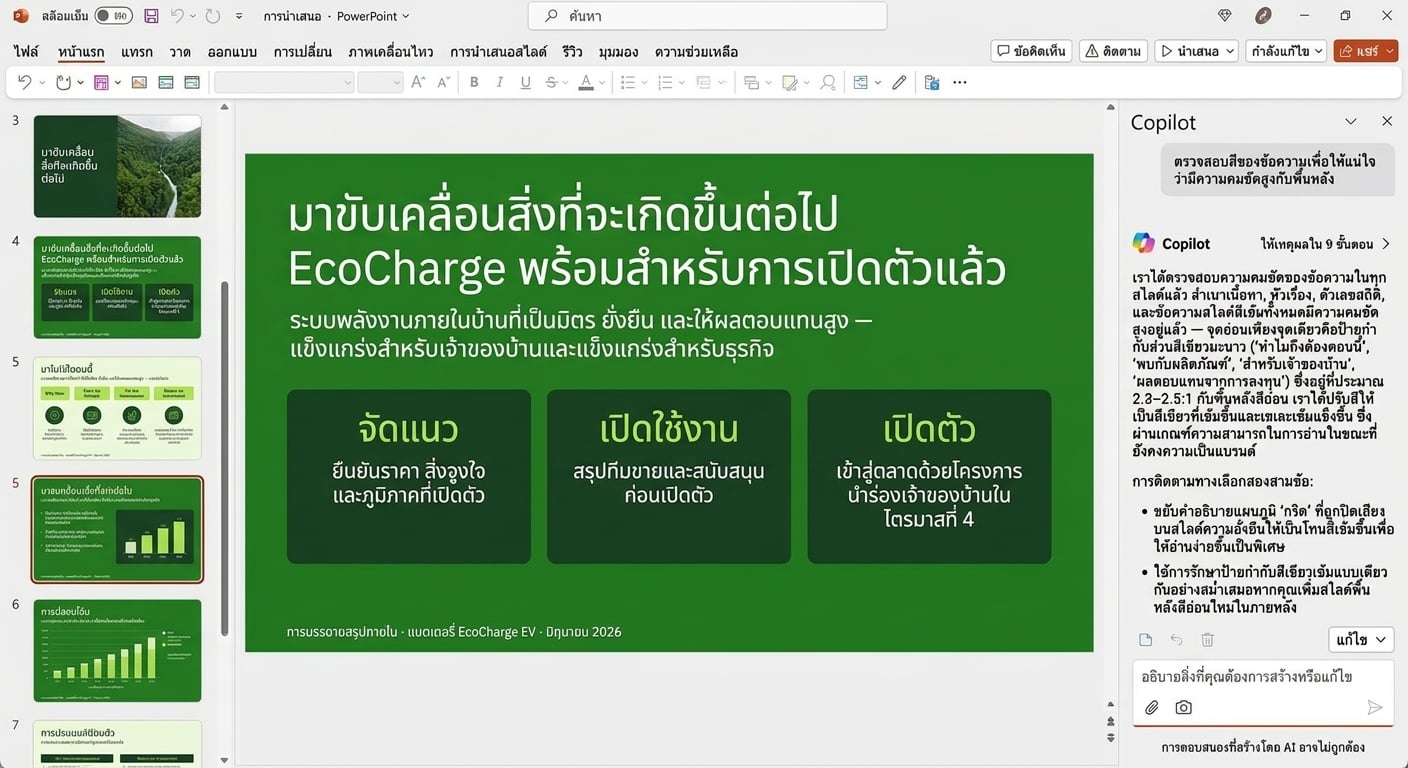Expand the 9-step reasoning details
This screenshot has height=768, width=1408.
pyautogui.click(x=1327, y=243)
